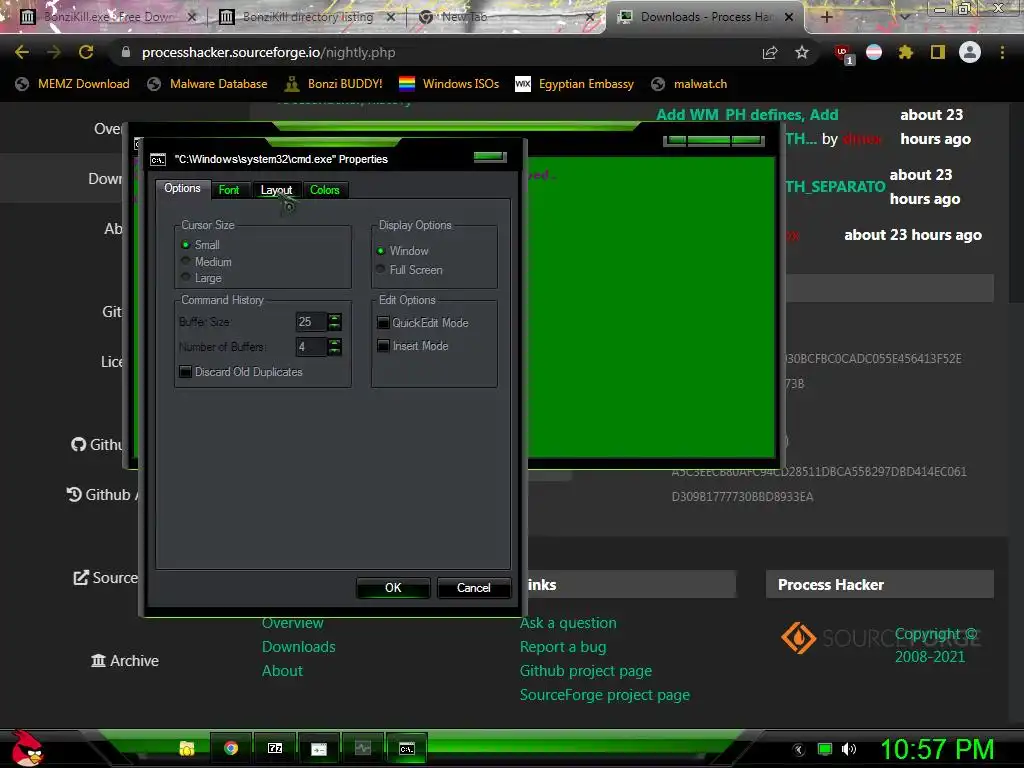Open 7-Zip from the taskbar

(275, 748)
